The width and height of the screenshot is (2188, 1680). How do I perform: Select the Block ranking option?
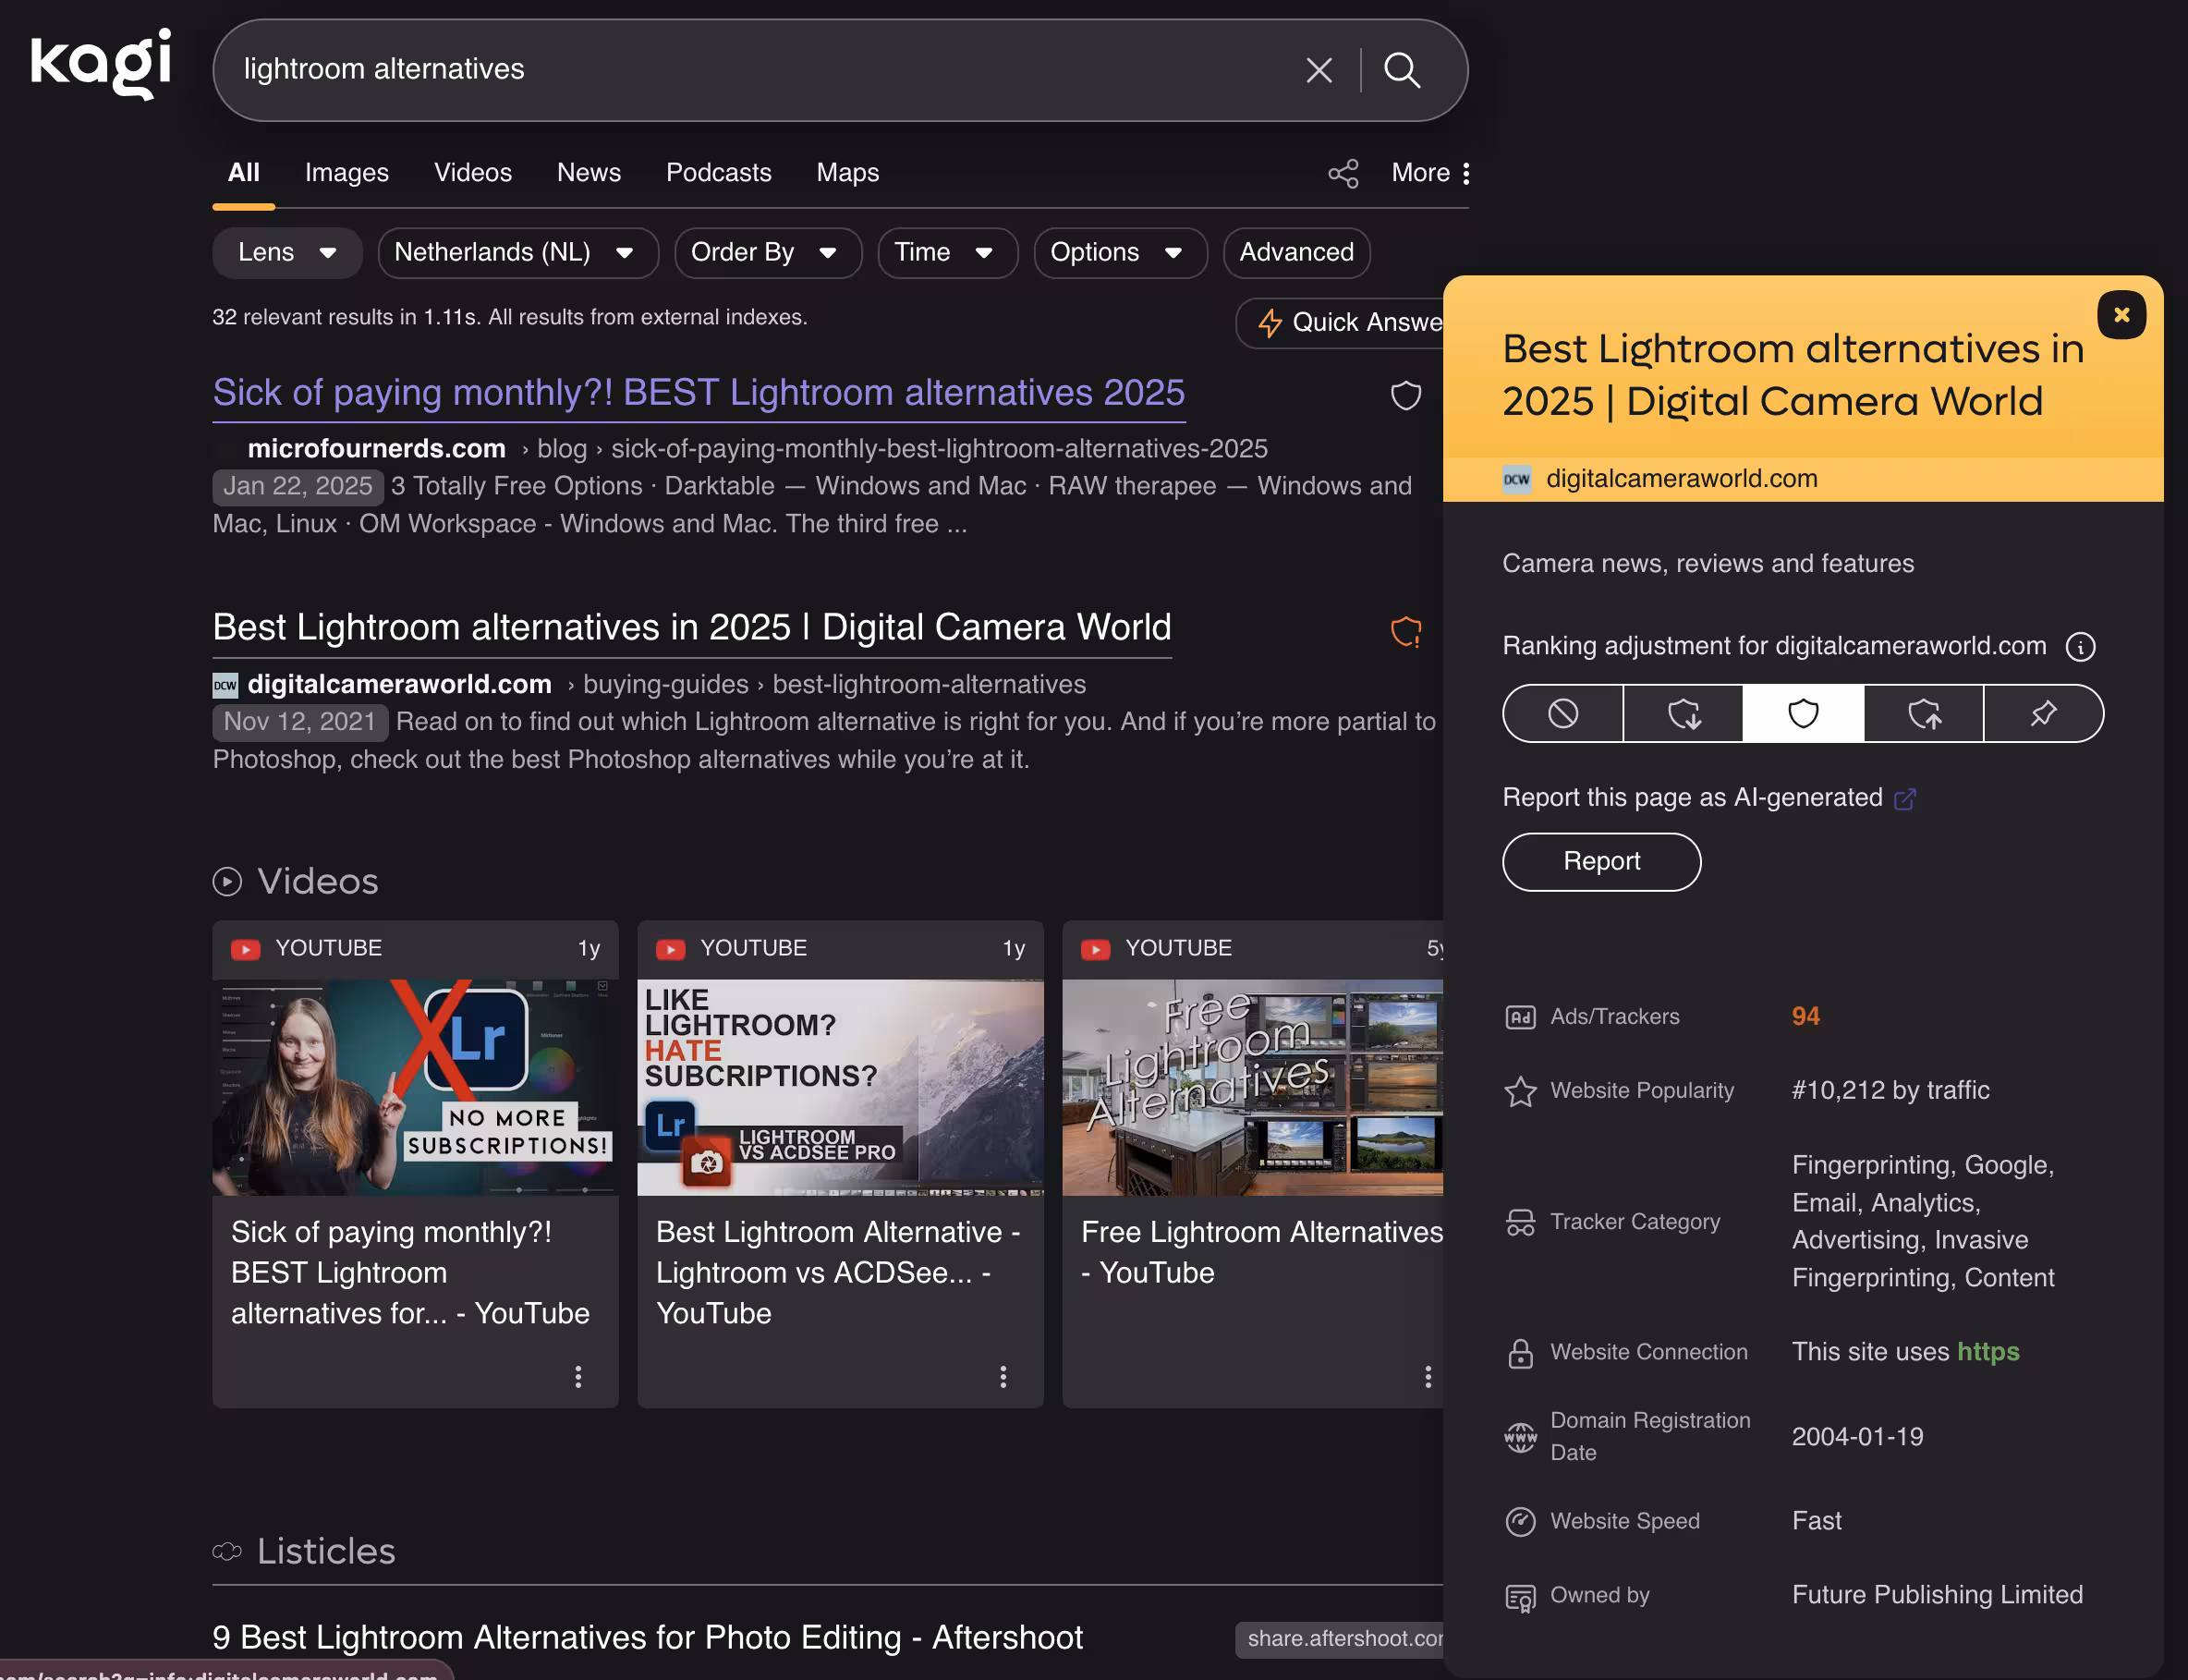click(x=1563, y=714)
